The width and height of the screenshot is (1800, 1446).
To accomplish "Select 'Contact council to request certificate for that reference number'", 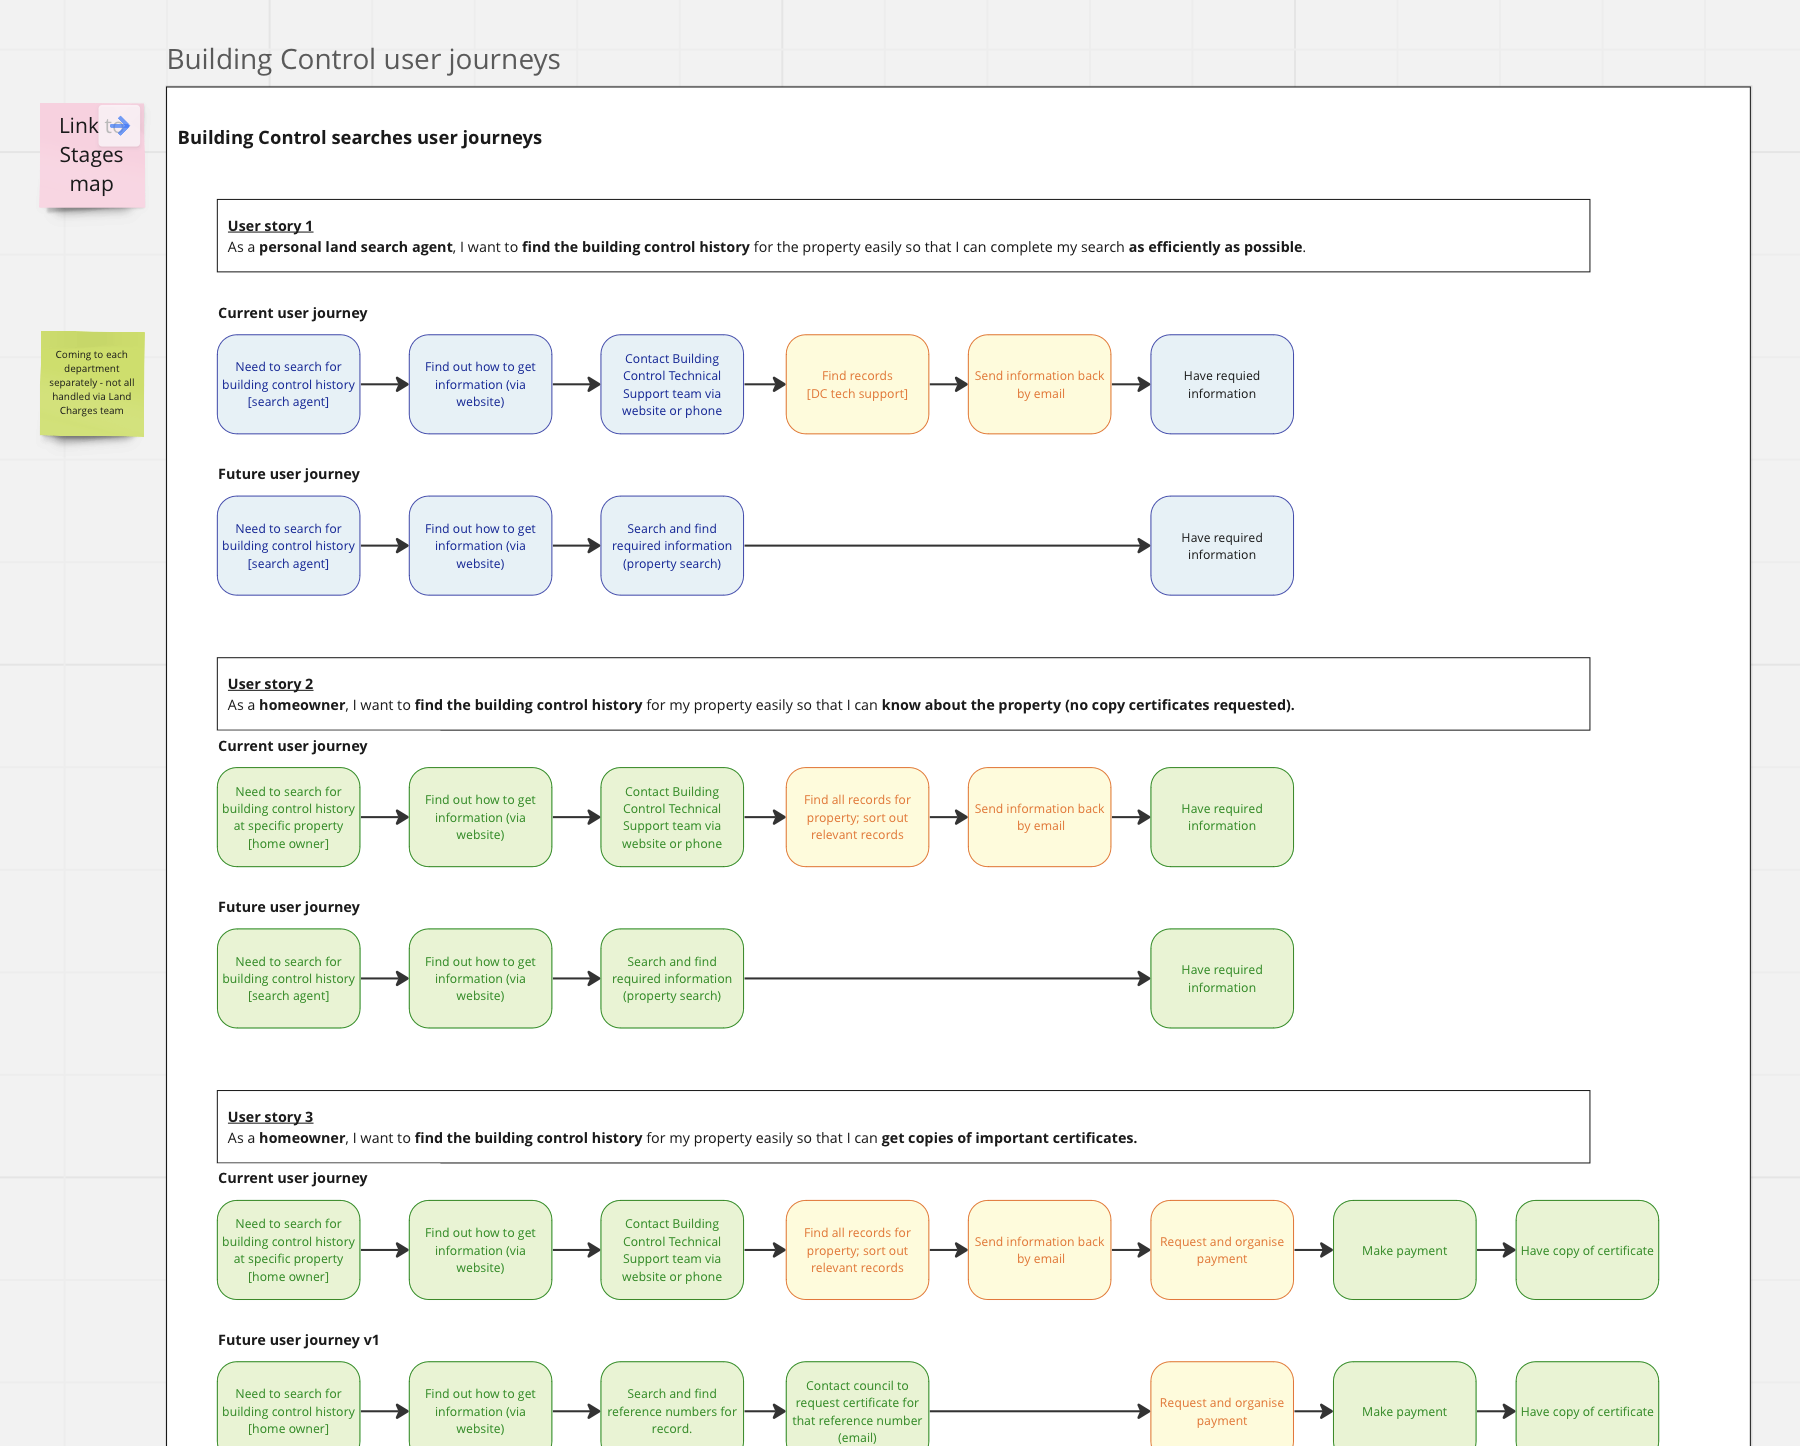I will click(857, 1410).
